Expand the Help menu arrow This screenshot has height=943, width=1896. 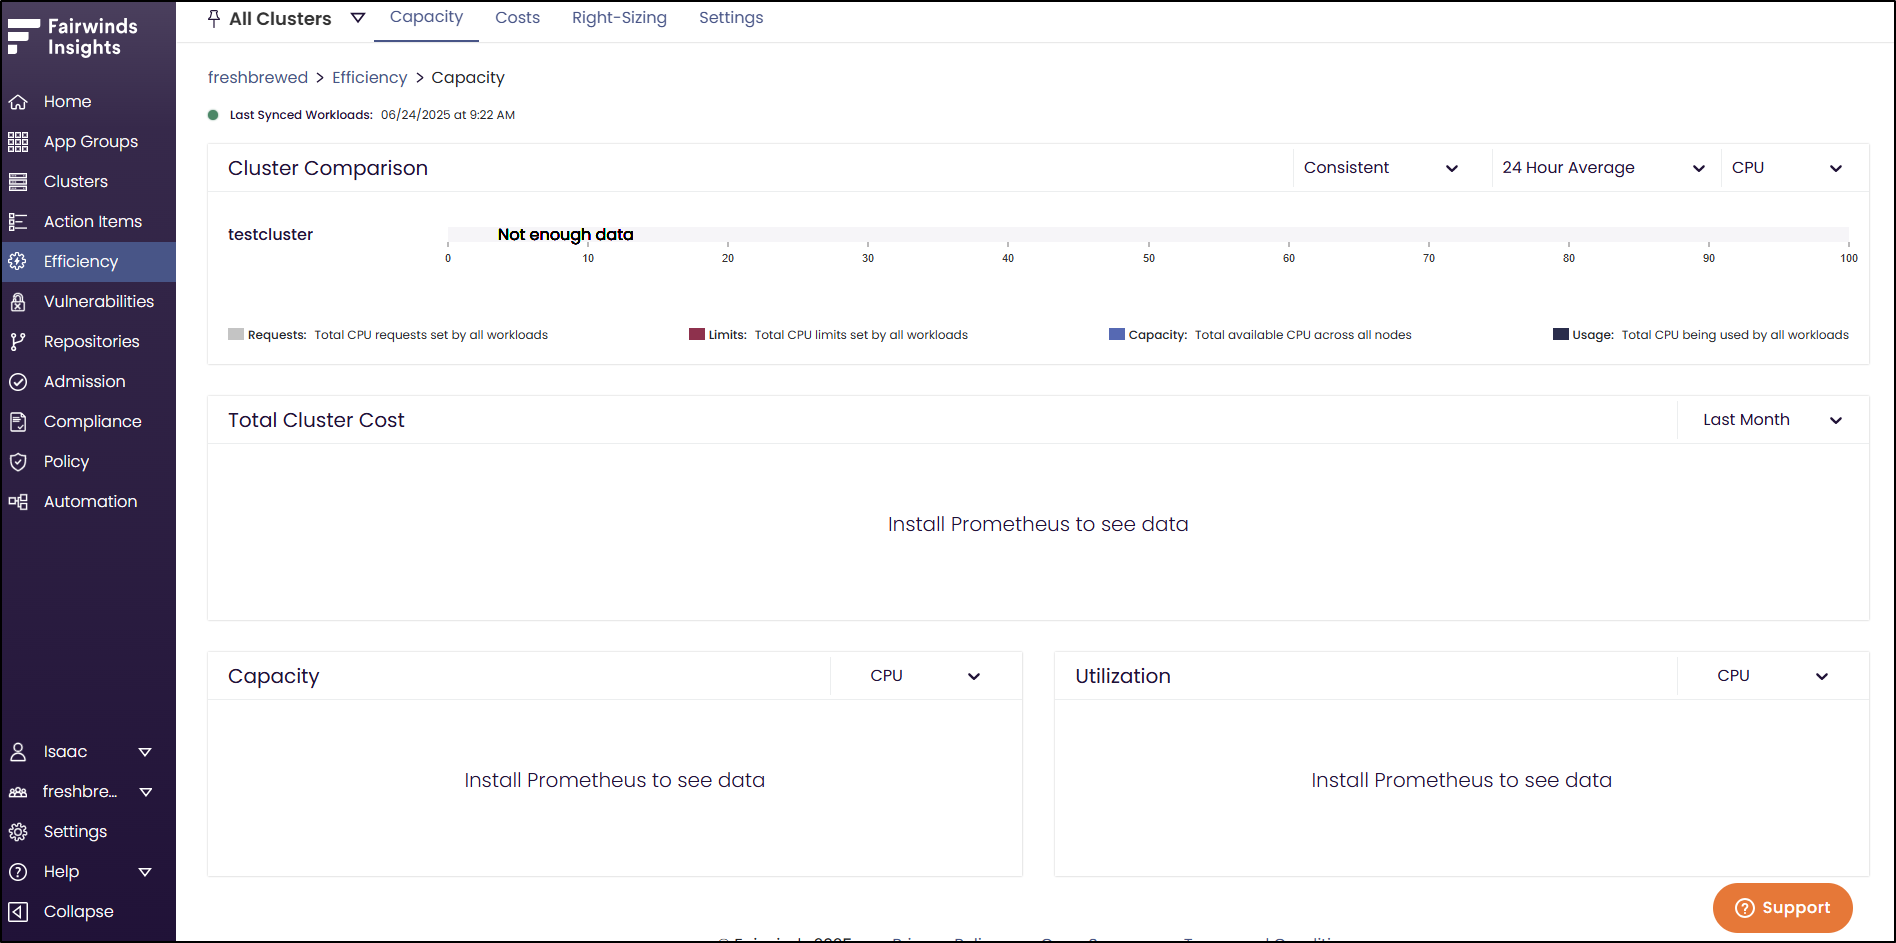145,872
